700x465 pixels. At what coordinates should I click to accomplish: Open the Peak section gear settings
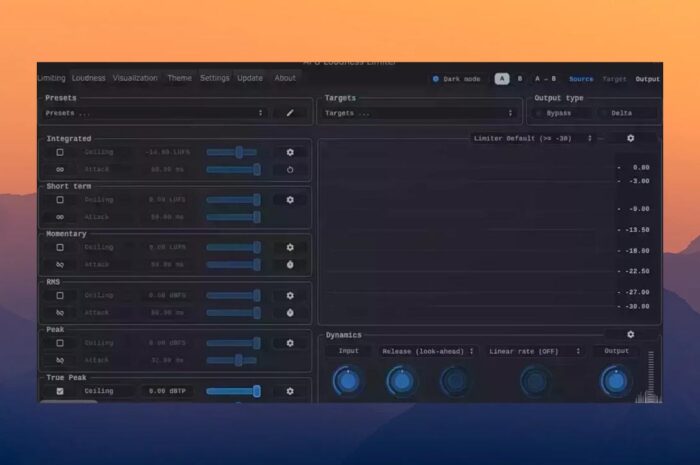290,343
